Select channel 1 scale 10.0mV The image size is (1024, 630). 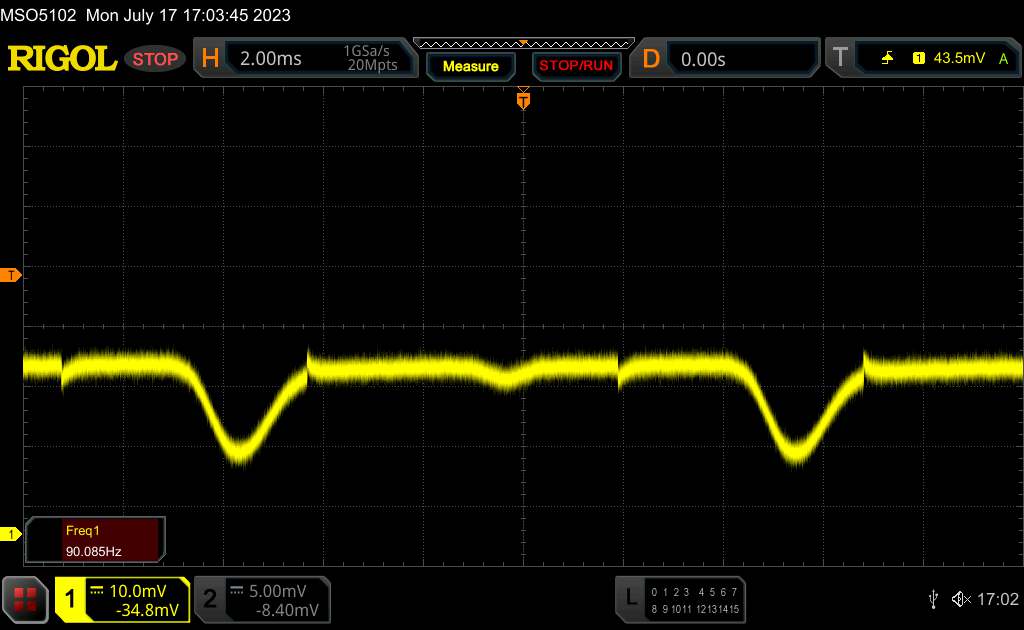[x=138, y=591]
